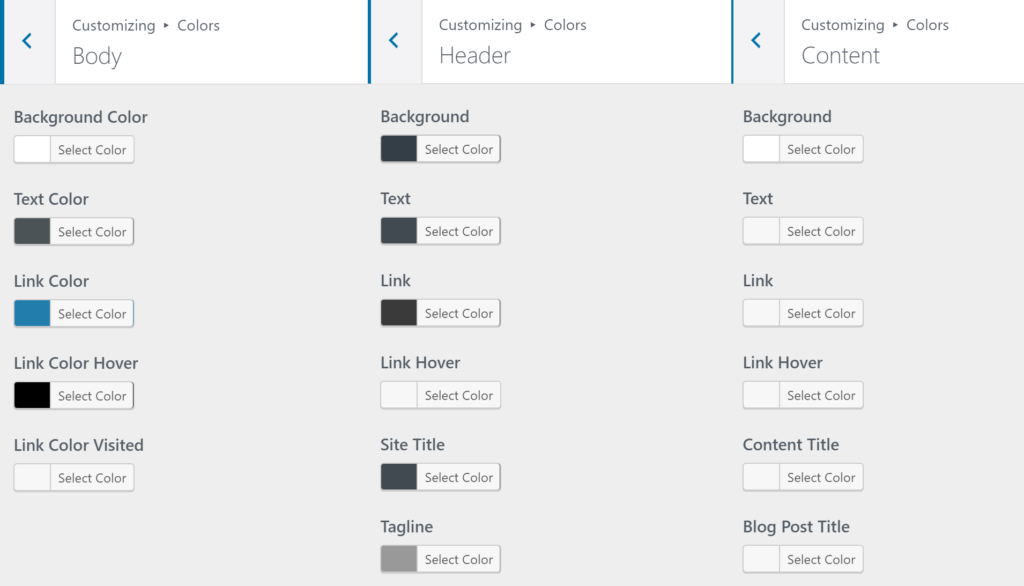The width and height of the screenshot is (1024, 586).
Task: Select Color for Content Title
Action: tap(821, 477)
